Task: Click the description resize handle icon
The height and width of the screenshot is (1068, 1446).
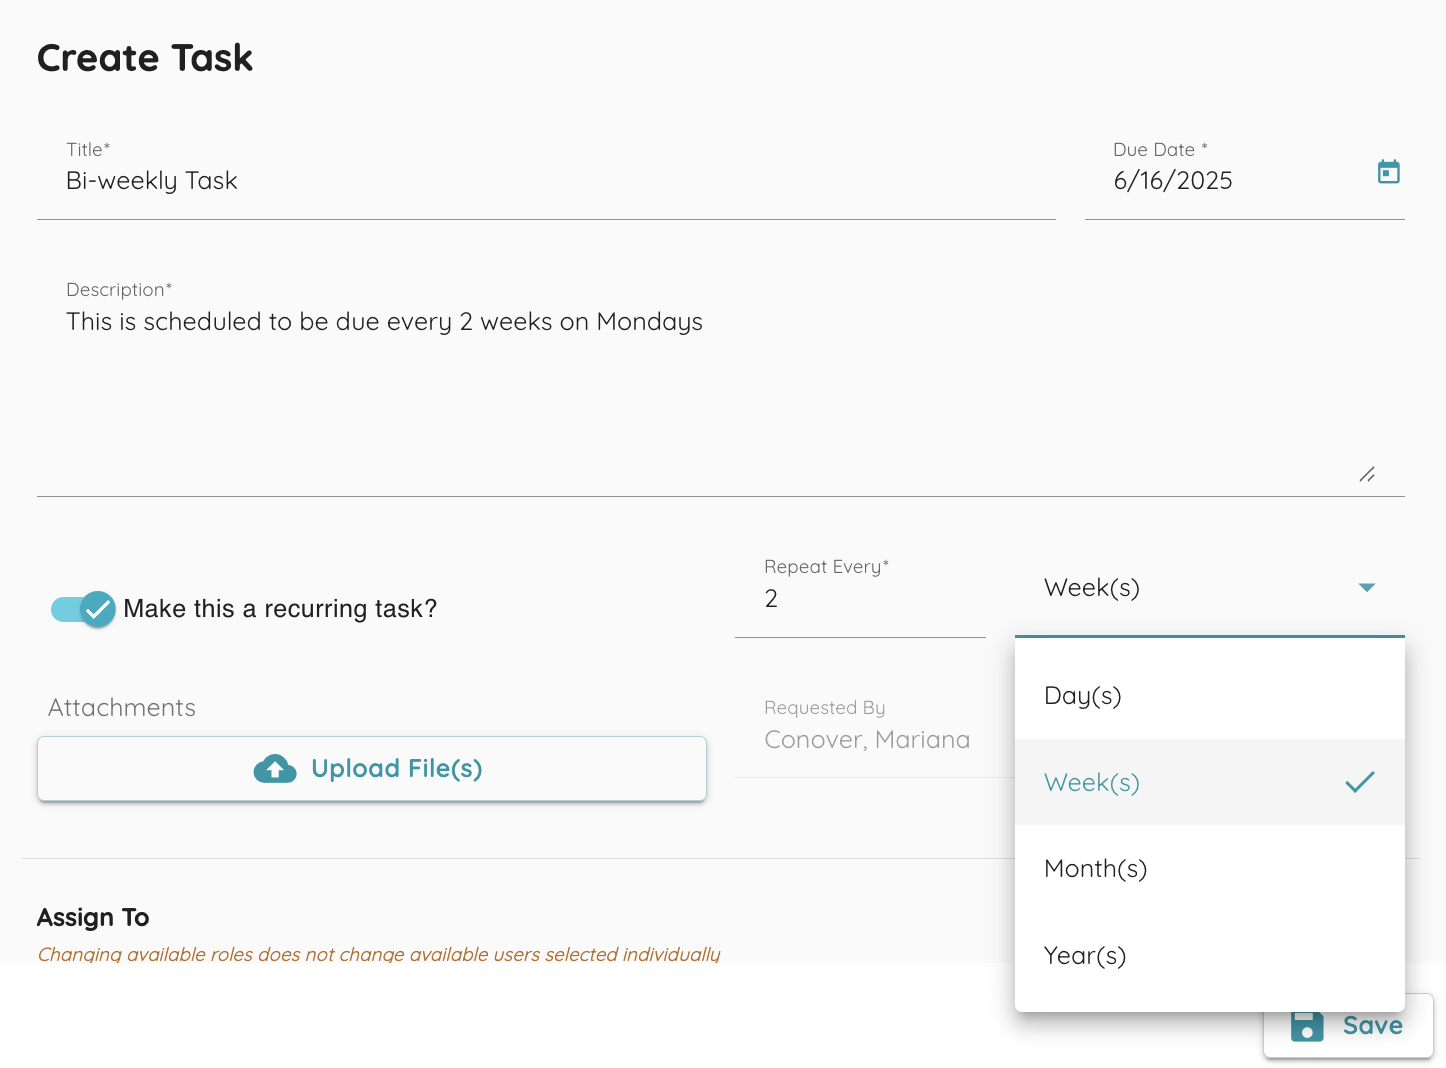Action: click(1367, 474)
